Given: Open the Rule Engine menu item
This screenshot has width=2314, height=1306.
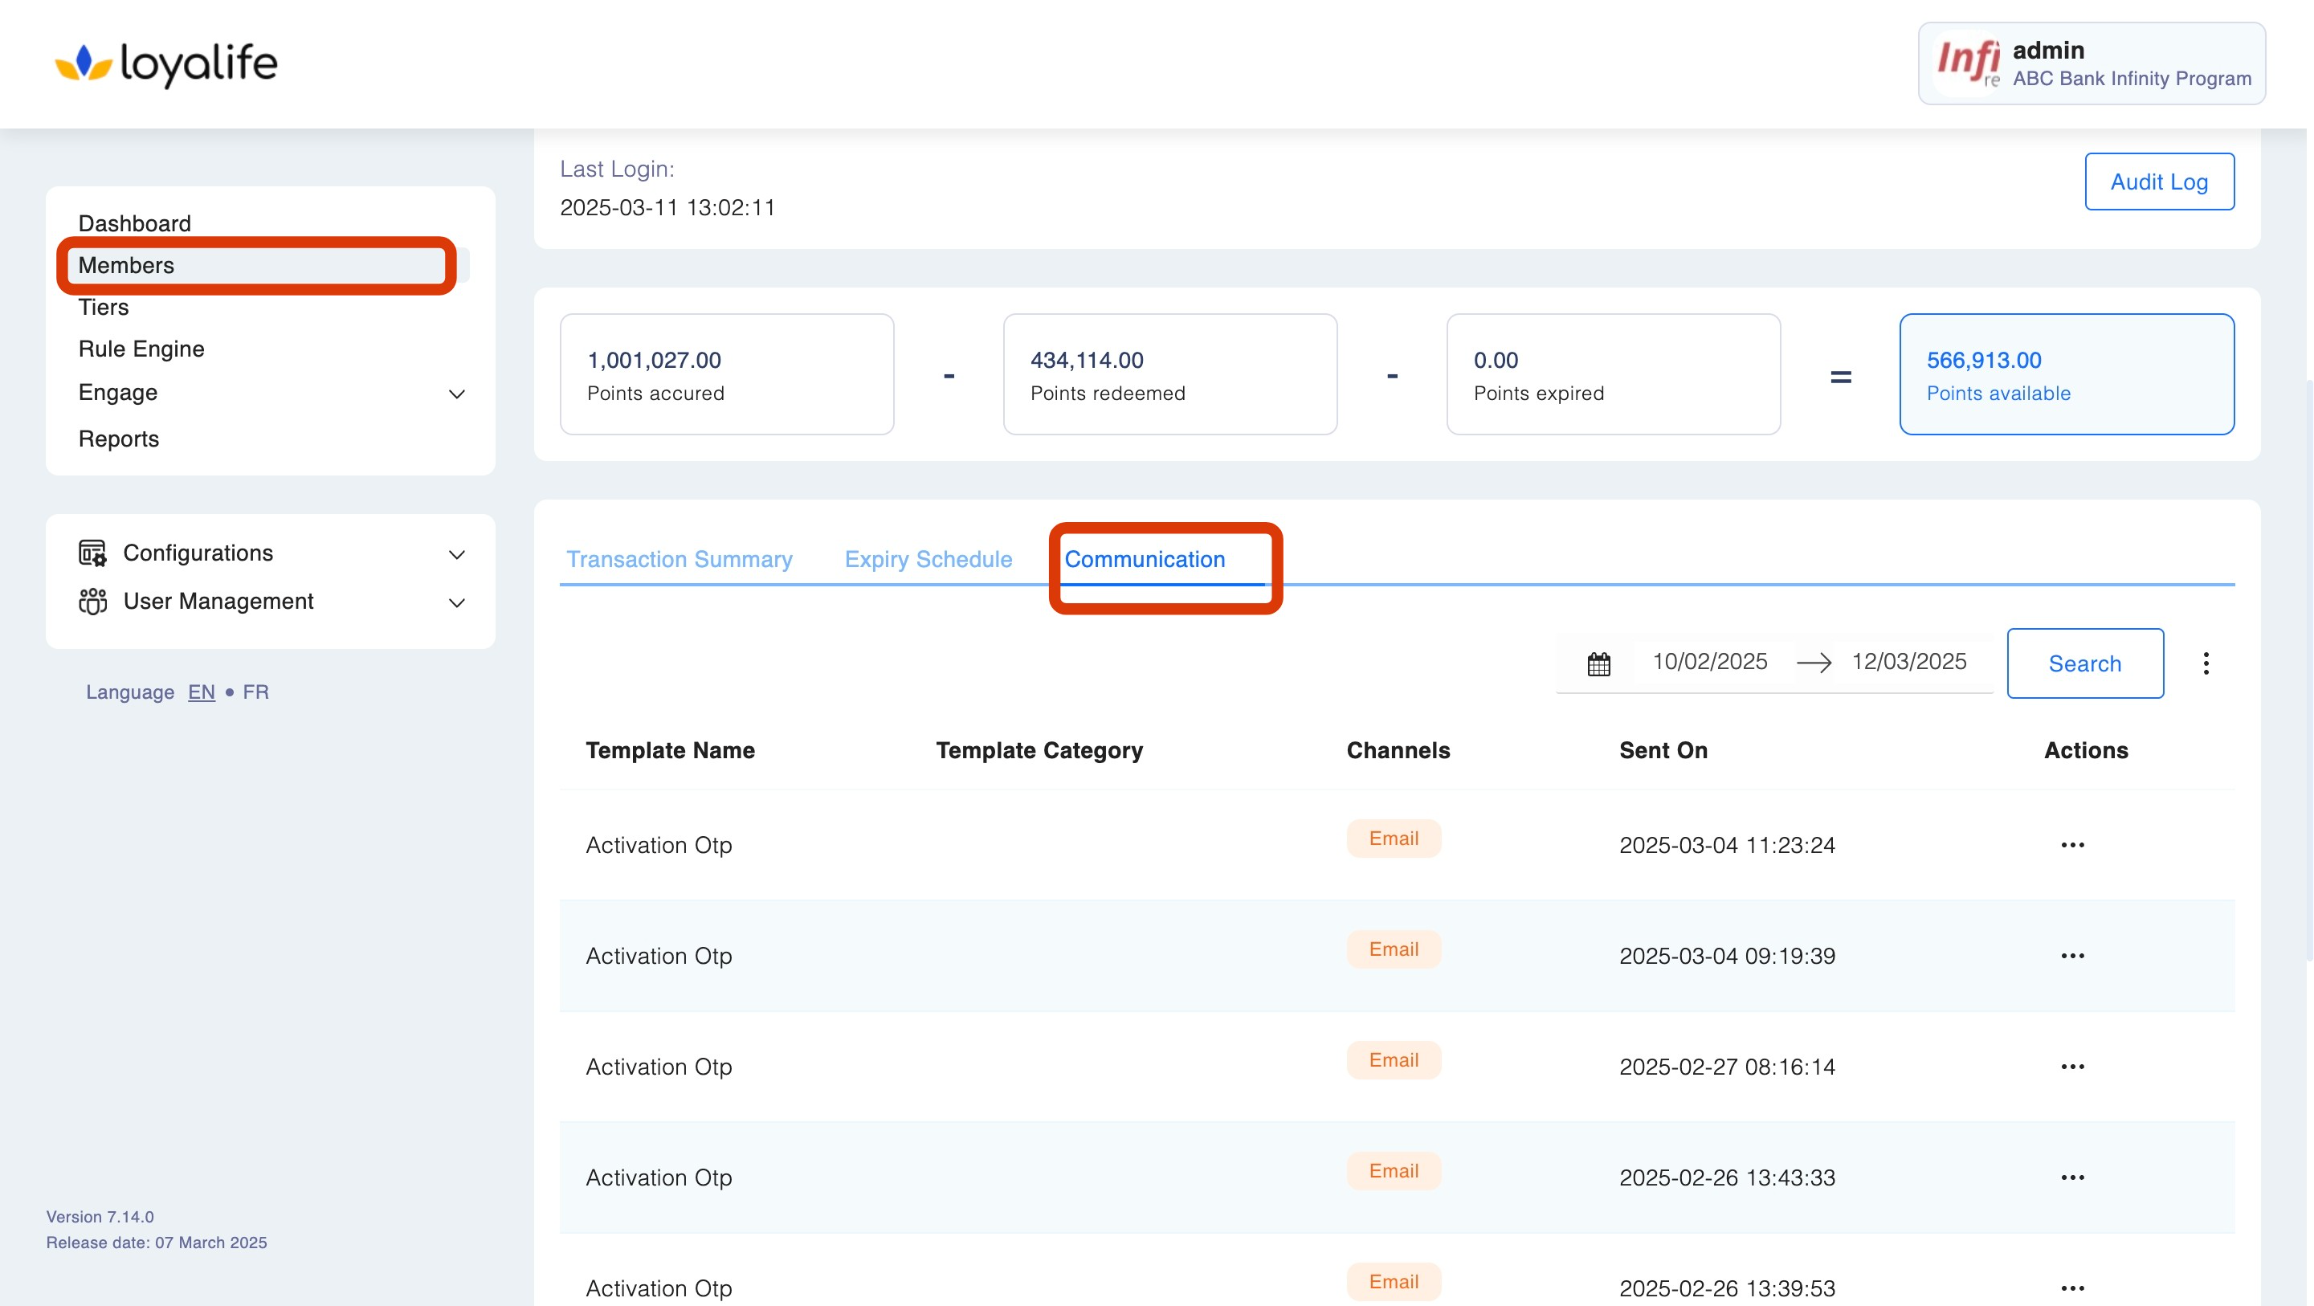Looking at the screenshot, I should click(141, 349).
